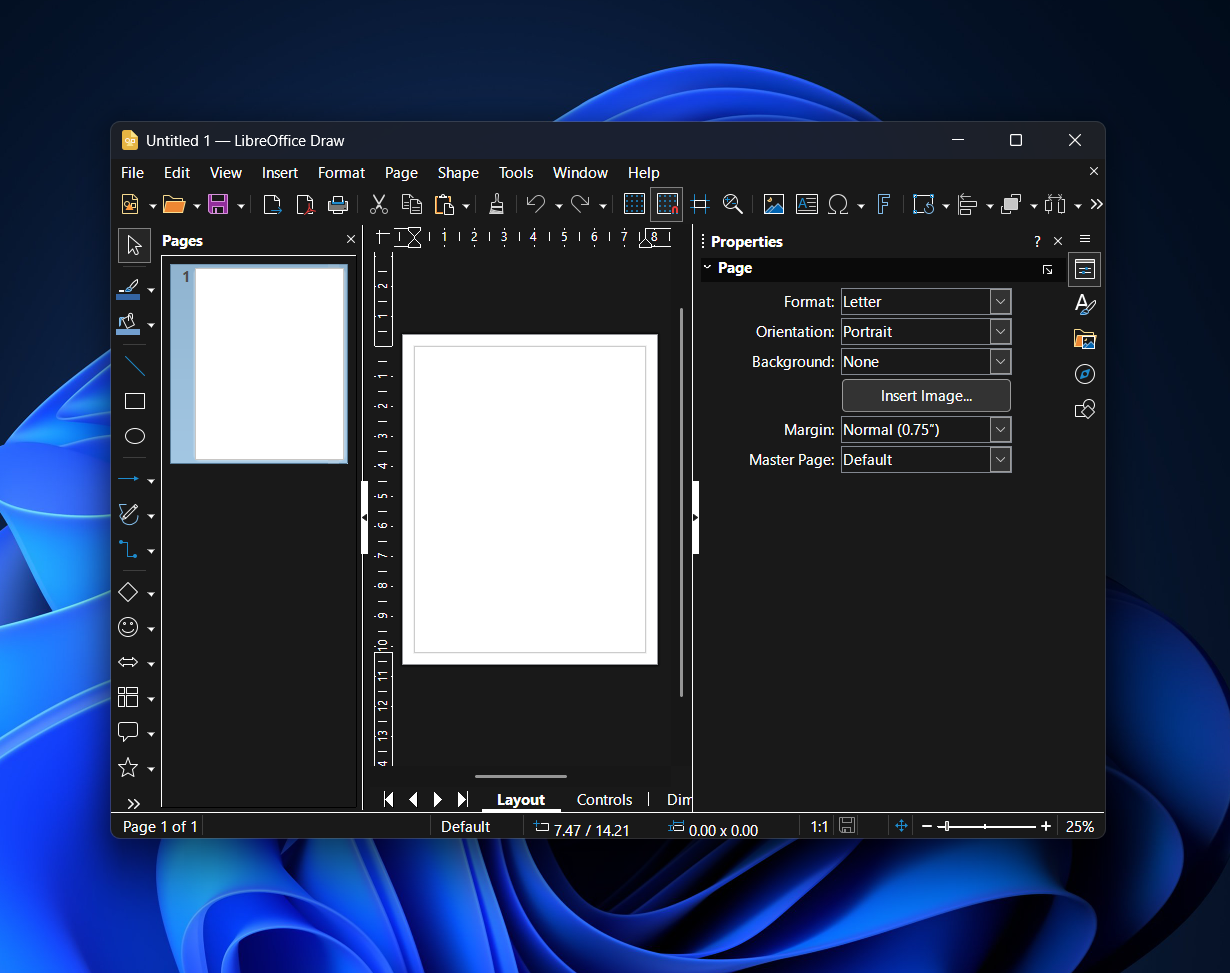Viewport: 1230px width, 973px height.
Task: Toggle Helplines While Moving
Action: [700, 205]
